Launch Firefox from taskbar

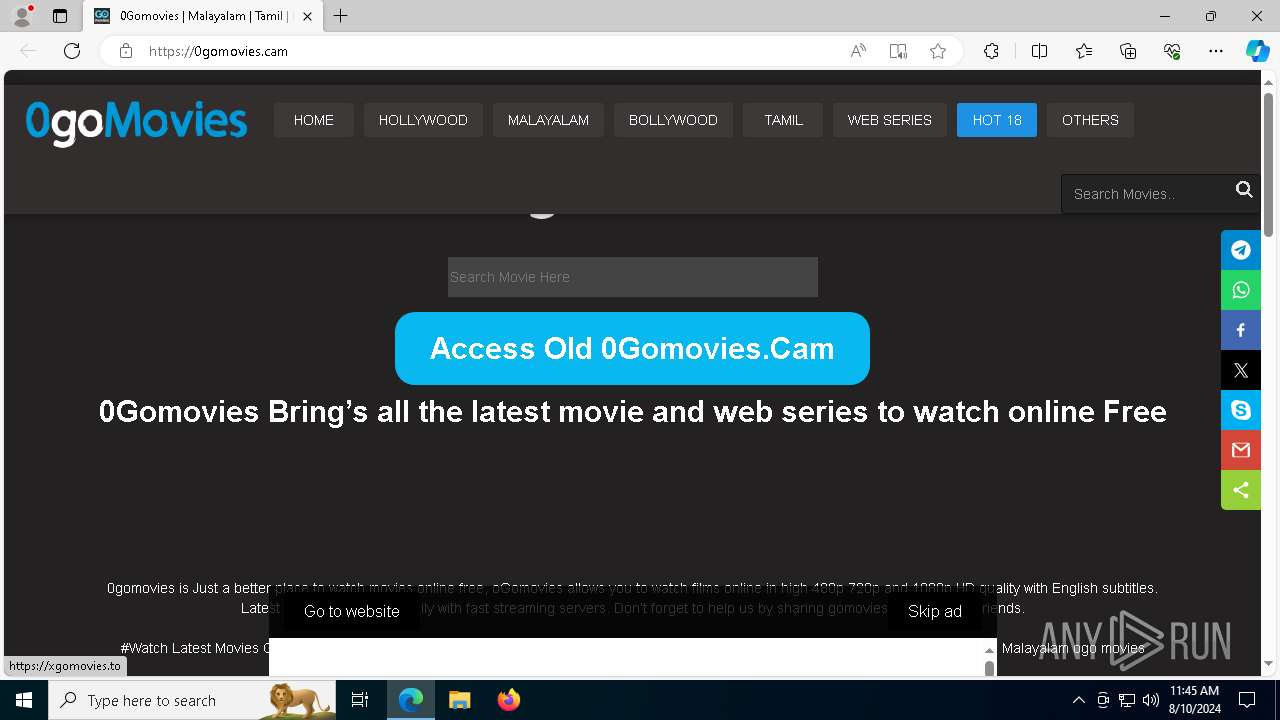[509, 700]
